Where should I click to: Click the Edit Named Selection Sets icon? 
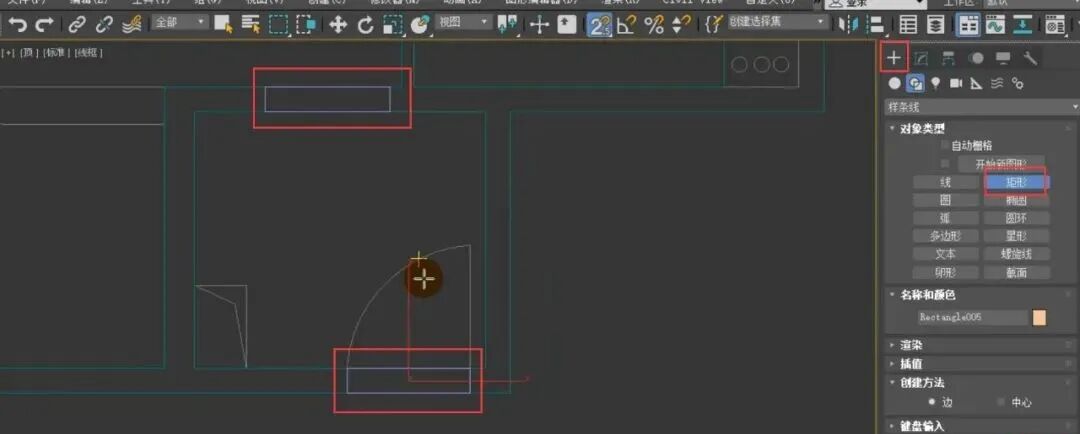point(714,25)
